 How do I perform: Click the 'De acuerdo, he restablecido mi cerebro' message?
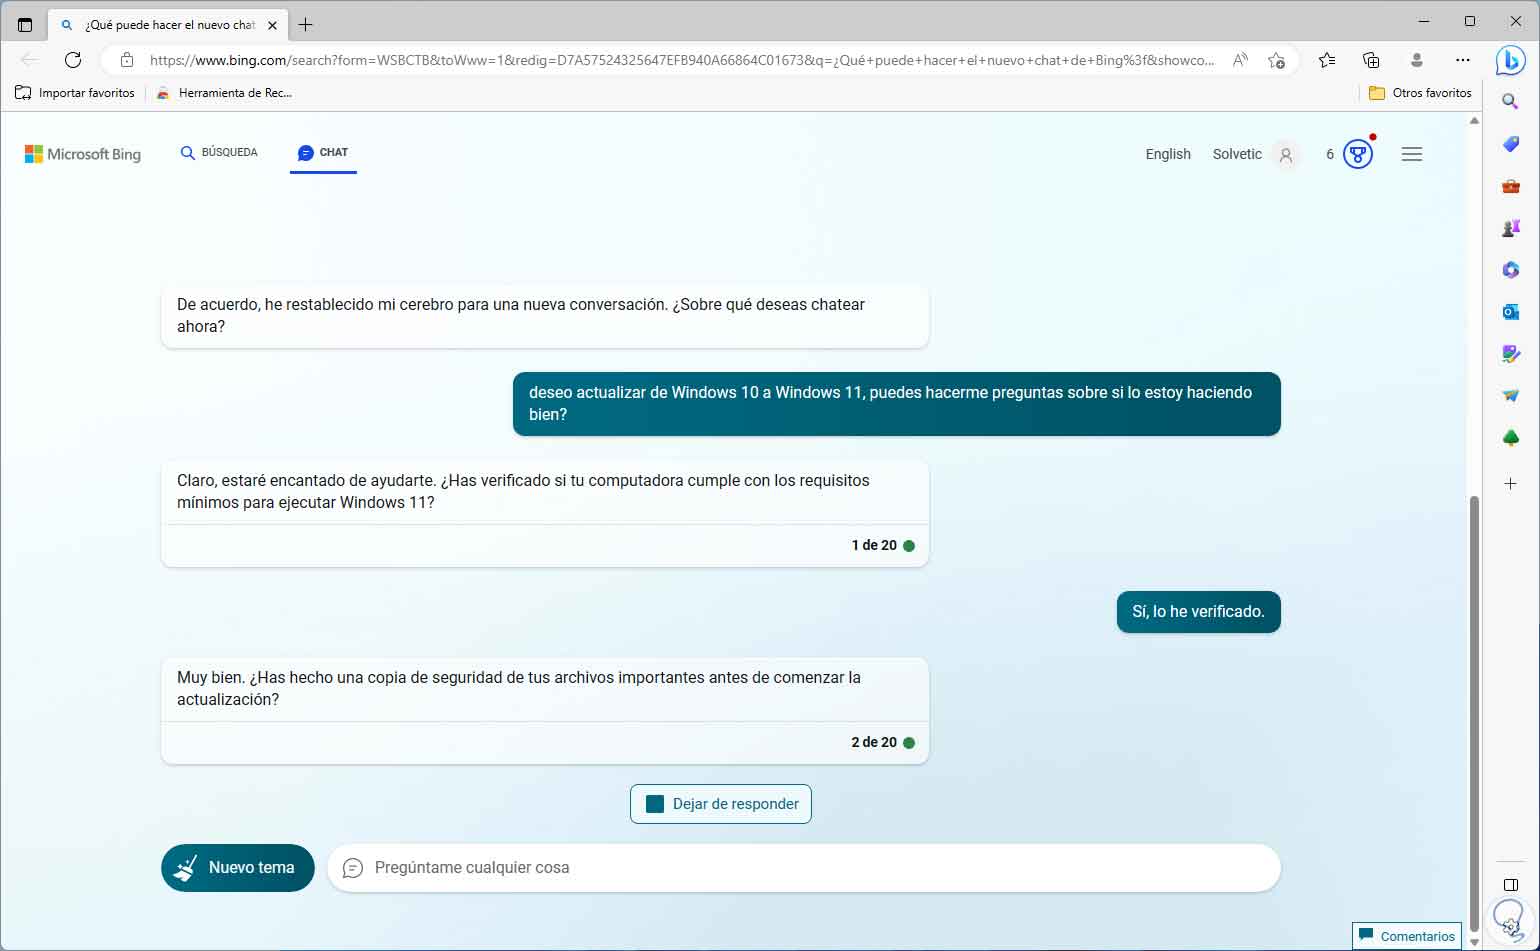(x=545, y=316)
